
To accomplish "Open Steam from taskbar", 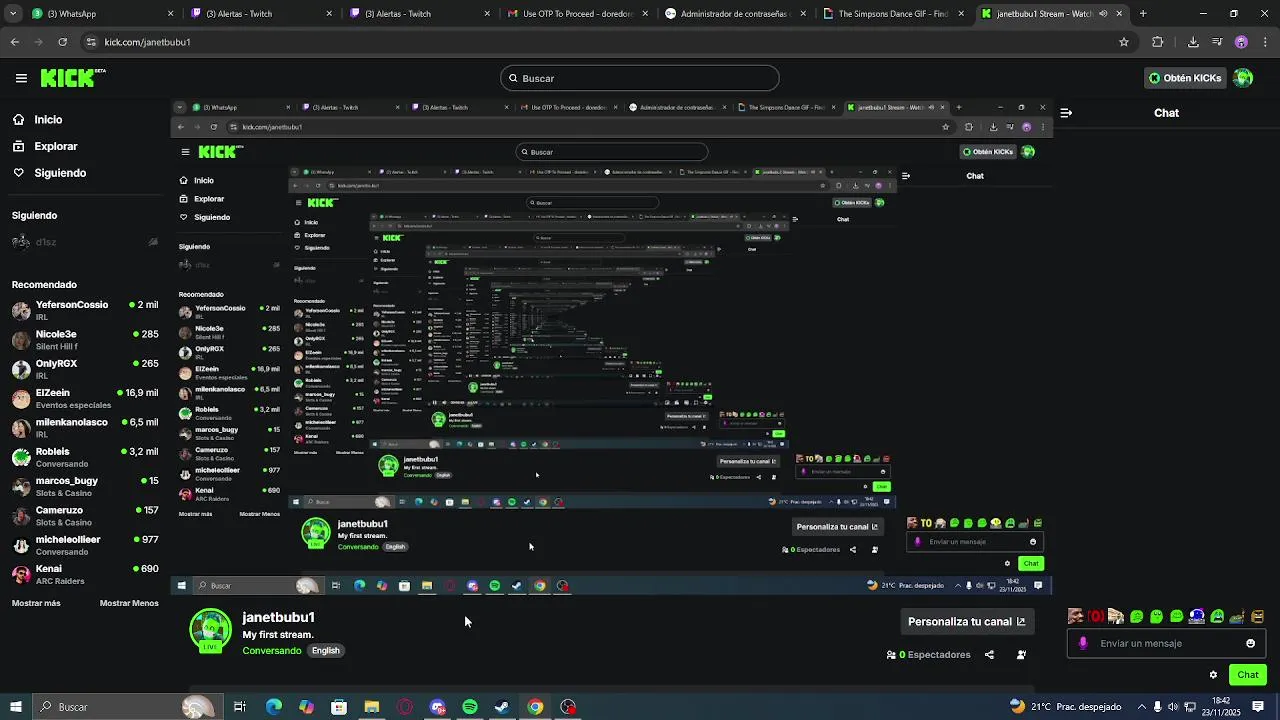I will [502, 707].
